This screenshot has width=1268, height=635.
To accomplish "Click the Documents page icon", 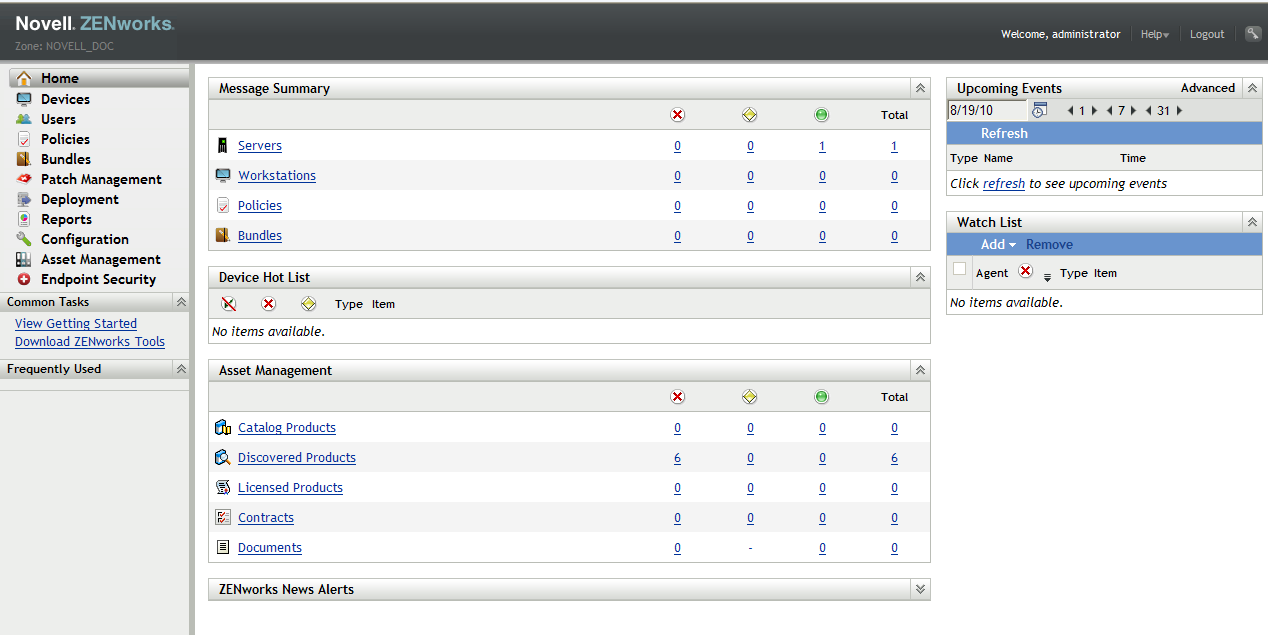I will pos(223,548).
